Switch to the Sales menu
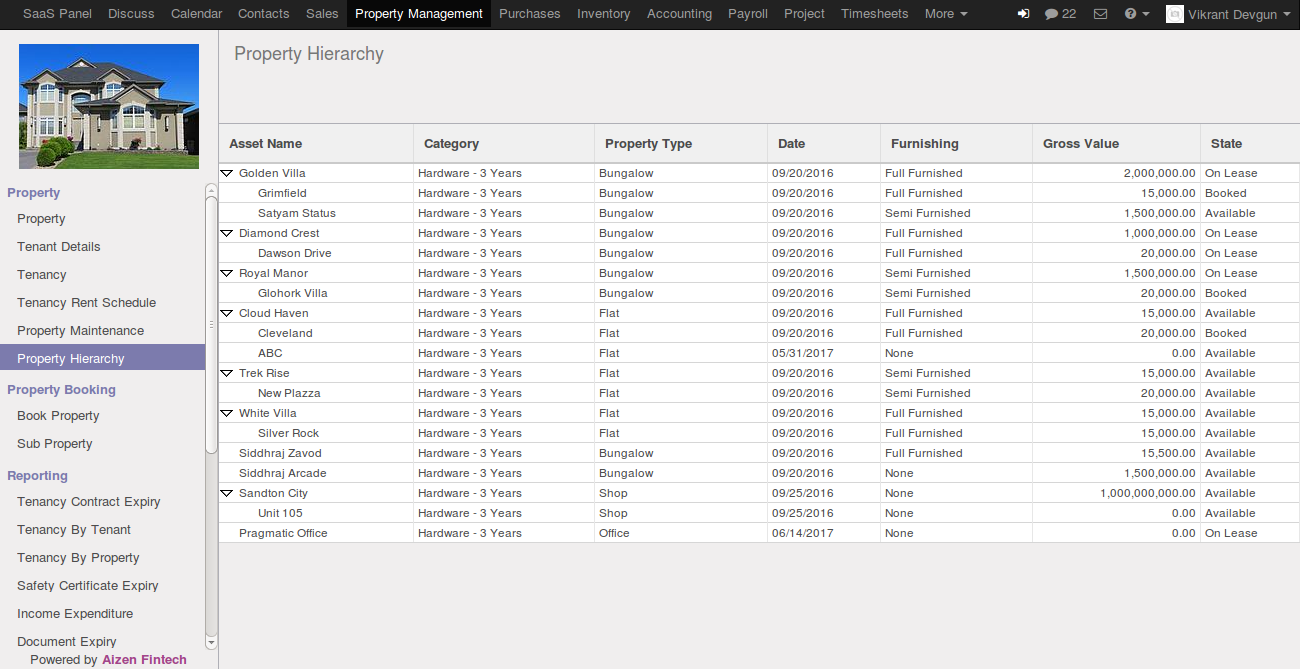 pyautogui.click(x=322, y=14)
